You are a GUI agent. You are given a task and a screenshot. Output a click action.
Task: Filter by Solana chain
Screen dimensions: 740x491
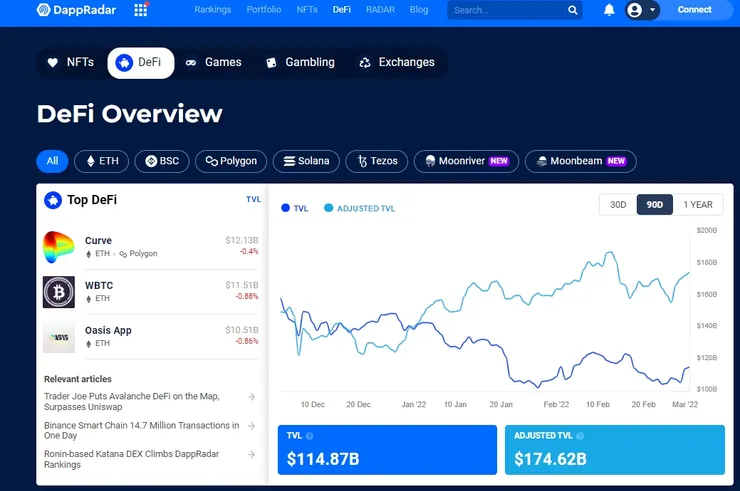(306, 161)
